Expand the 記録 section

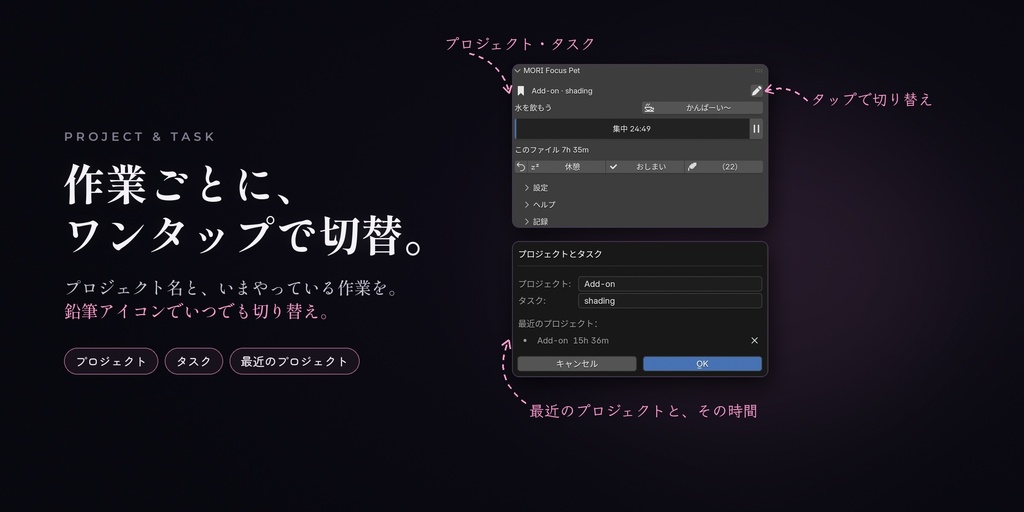[536, 221]
